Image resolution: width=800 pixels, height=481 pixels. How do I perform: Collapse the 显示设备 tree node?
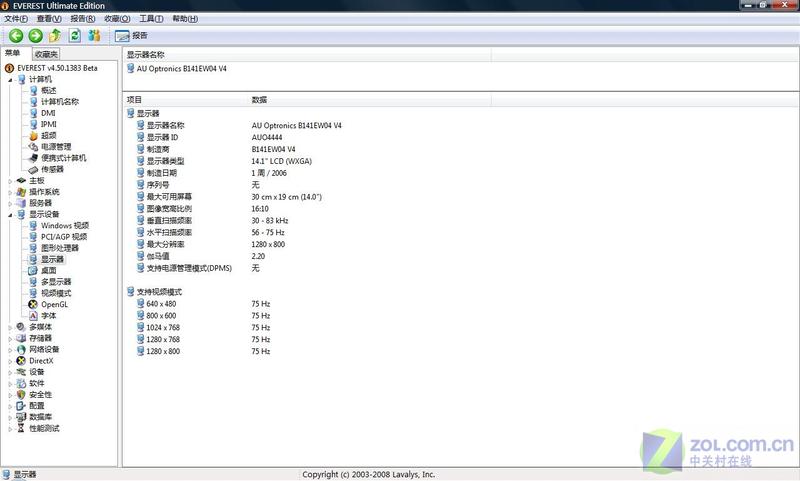click(10, 215)
